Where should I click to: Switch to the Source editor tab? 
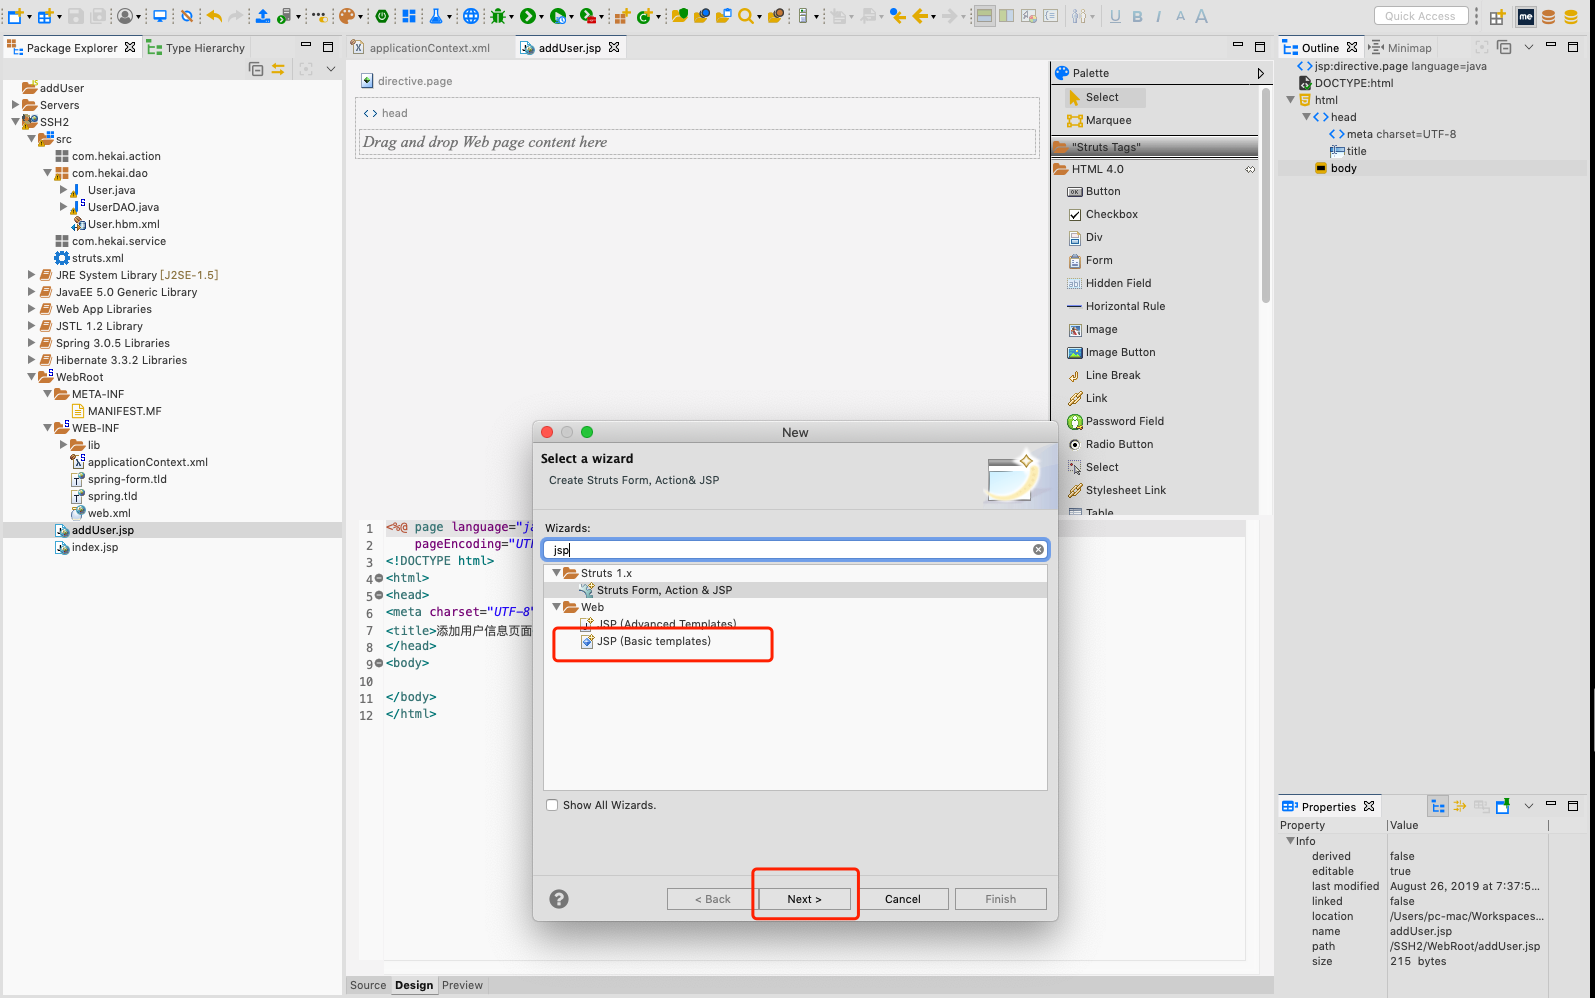point(368,985)
